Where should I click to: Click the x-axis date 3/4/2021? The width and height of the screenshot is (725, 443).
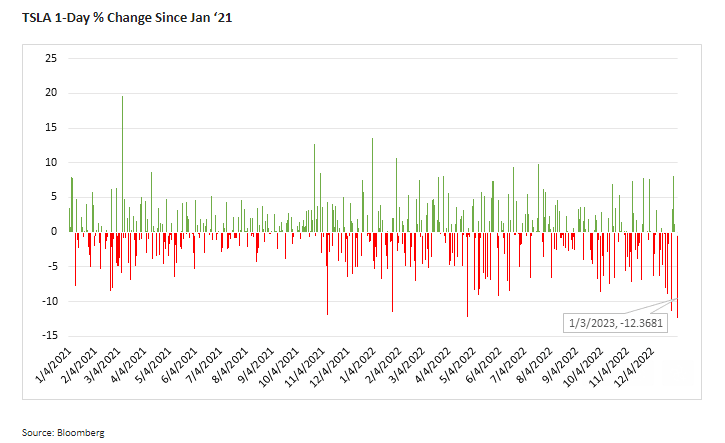pos(103,365)
